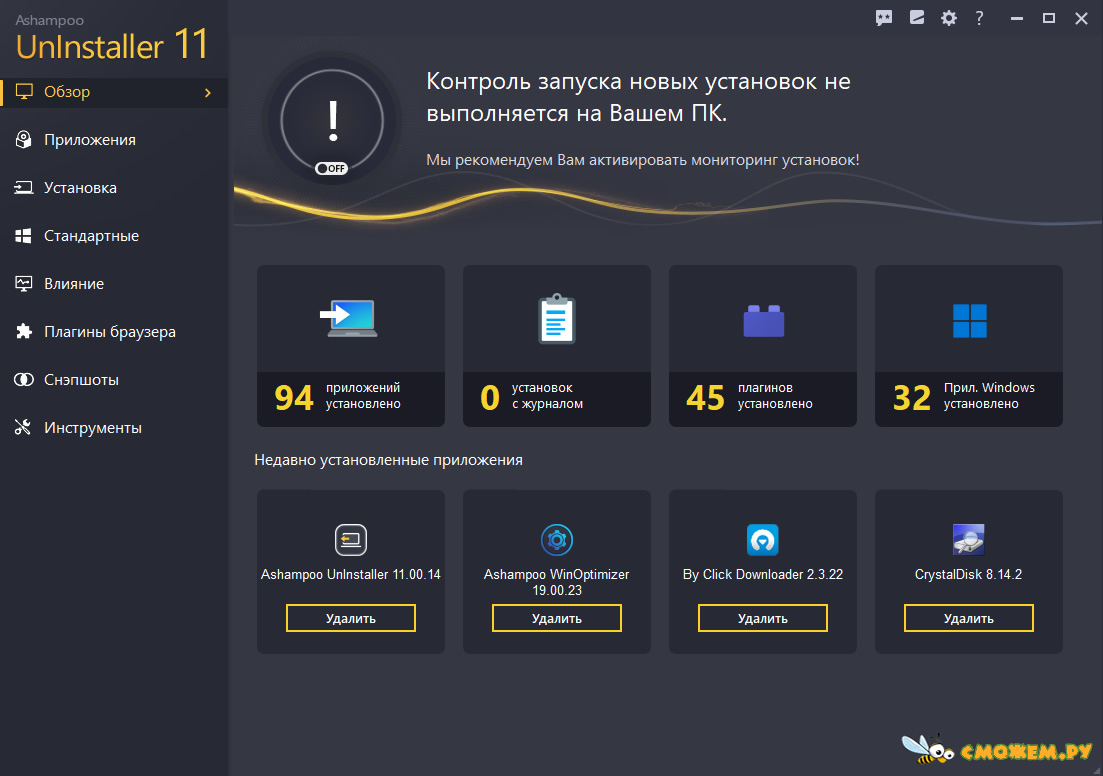Open settings via the gear icon
1103x776 pixels.
click(x=949, y=18)
